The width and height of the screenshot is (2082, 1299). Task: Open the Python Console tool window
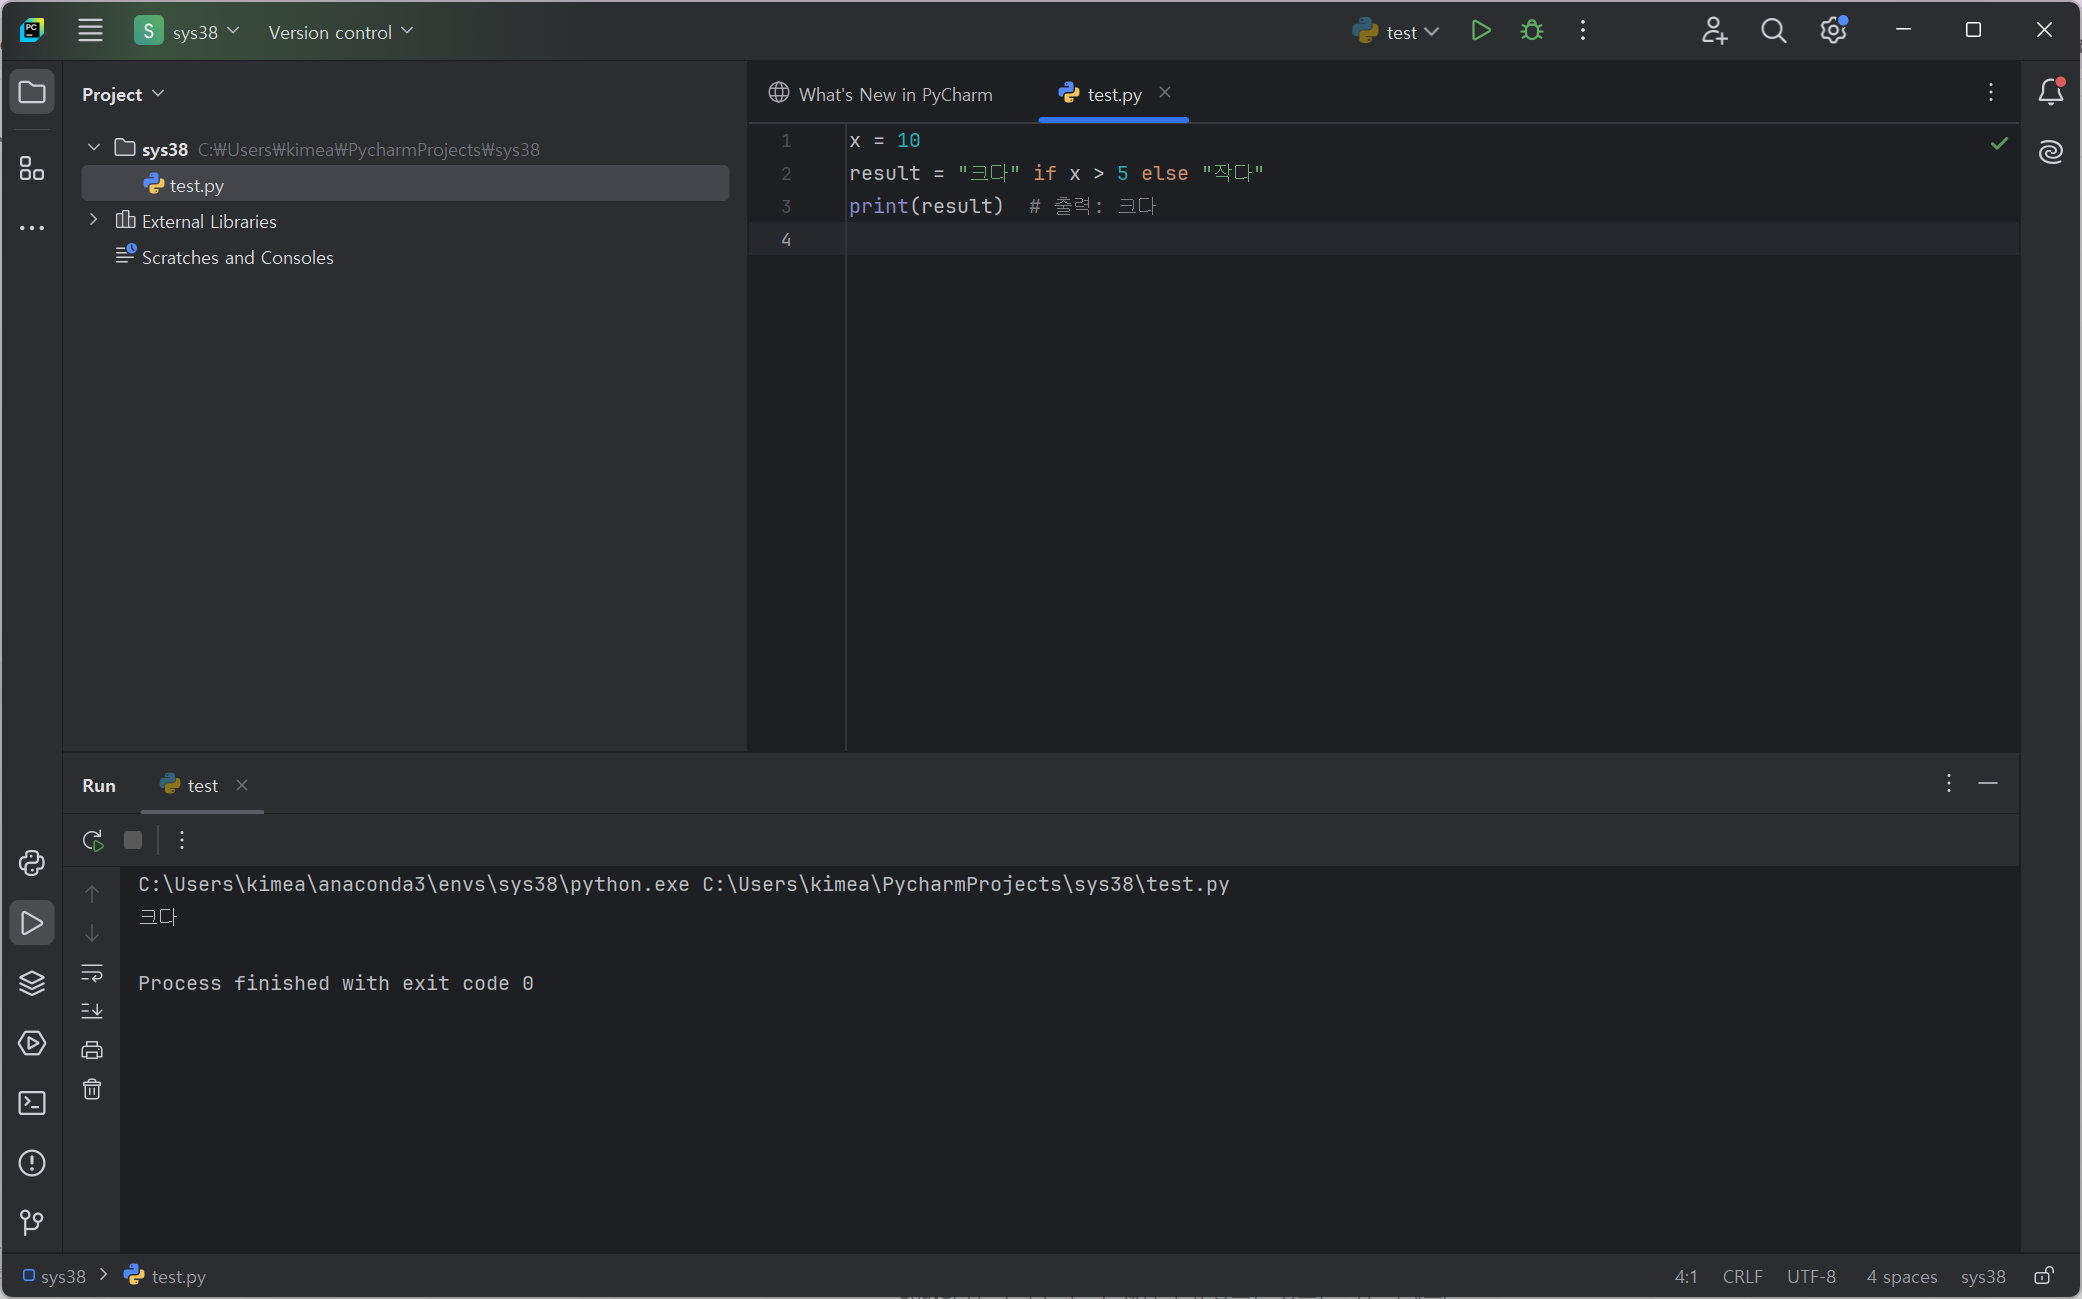coord(32,863)
